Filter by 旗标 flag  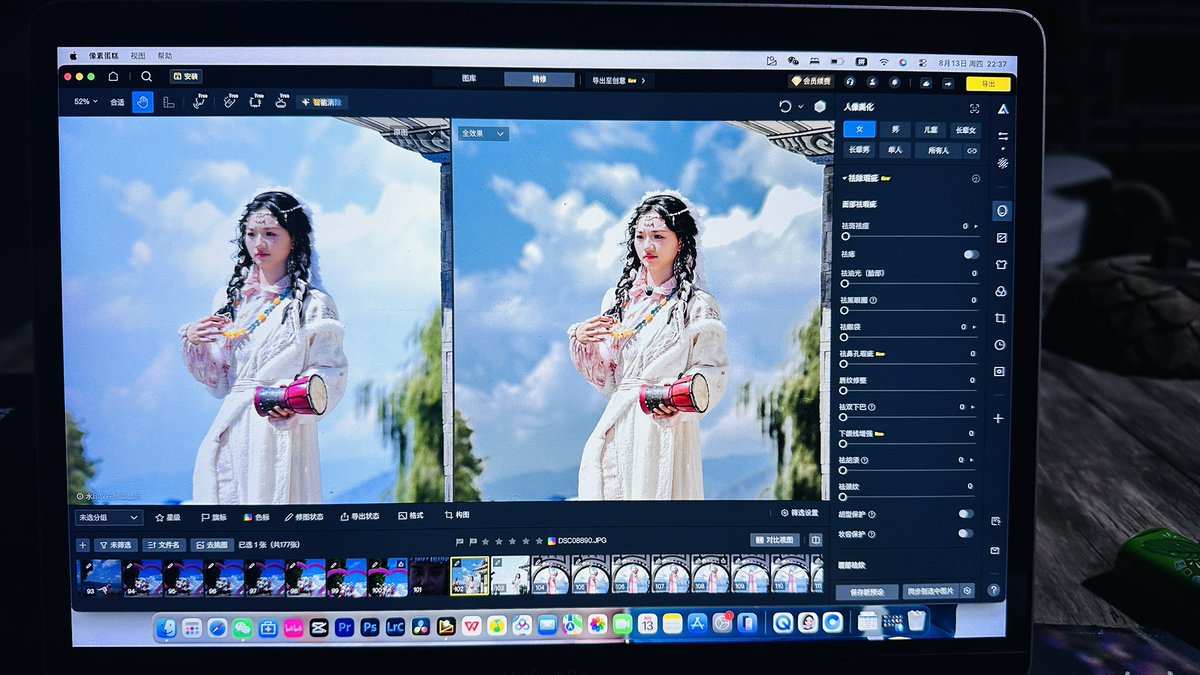pyautogui.click(x=214, y=517)
